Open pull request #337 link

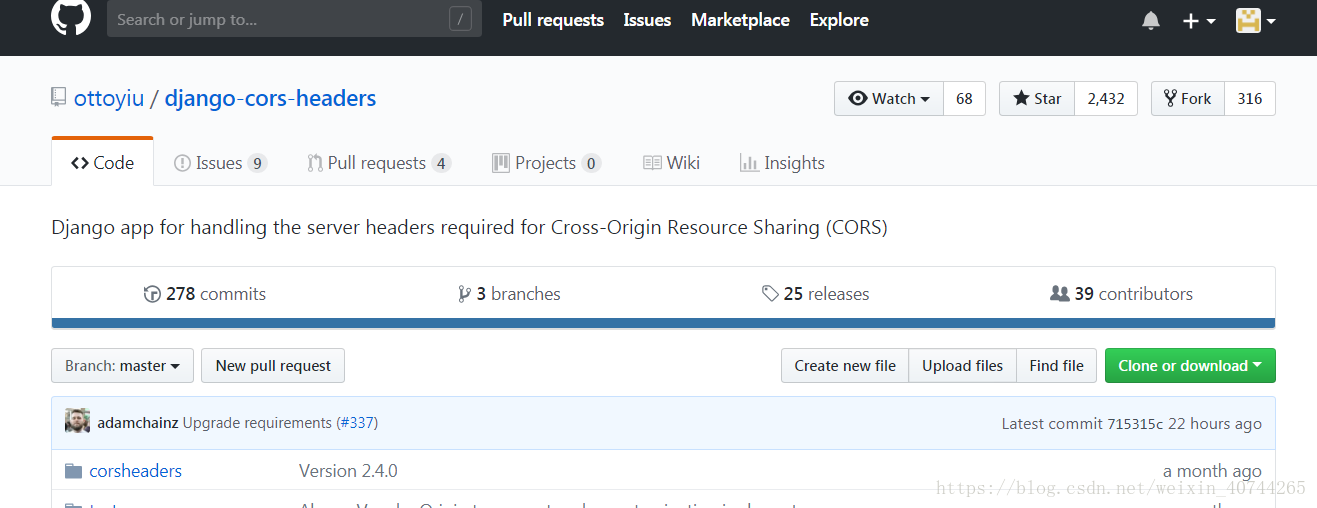tap(357, 423)
